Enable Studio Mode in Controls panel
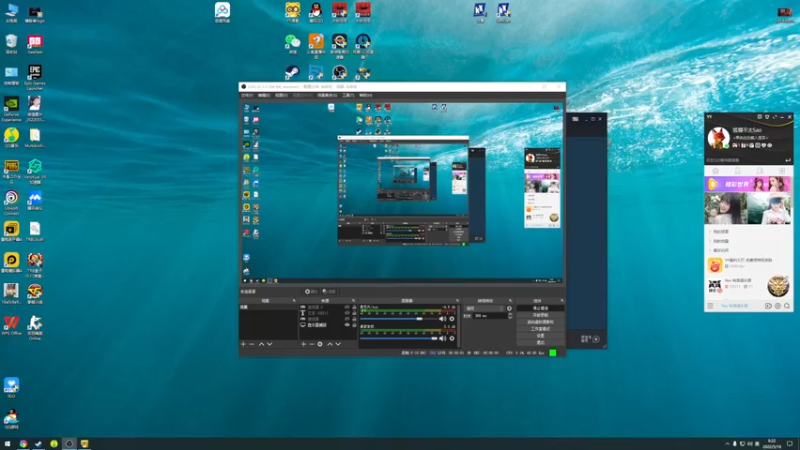800x450 pixels. pyautogui.click(x=540, y=329)
